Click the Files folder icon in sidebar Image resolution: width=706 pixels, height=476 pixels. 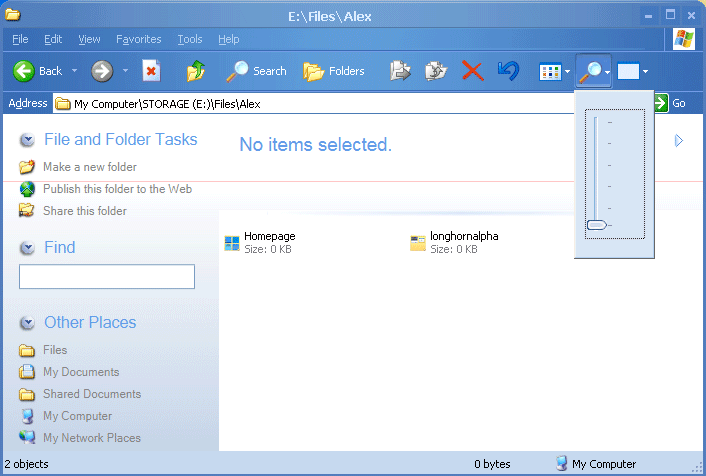pos(27,350)
